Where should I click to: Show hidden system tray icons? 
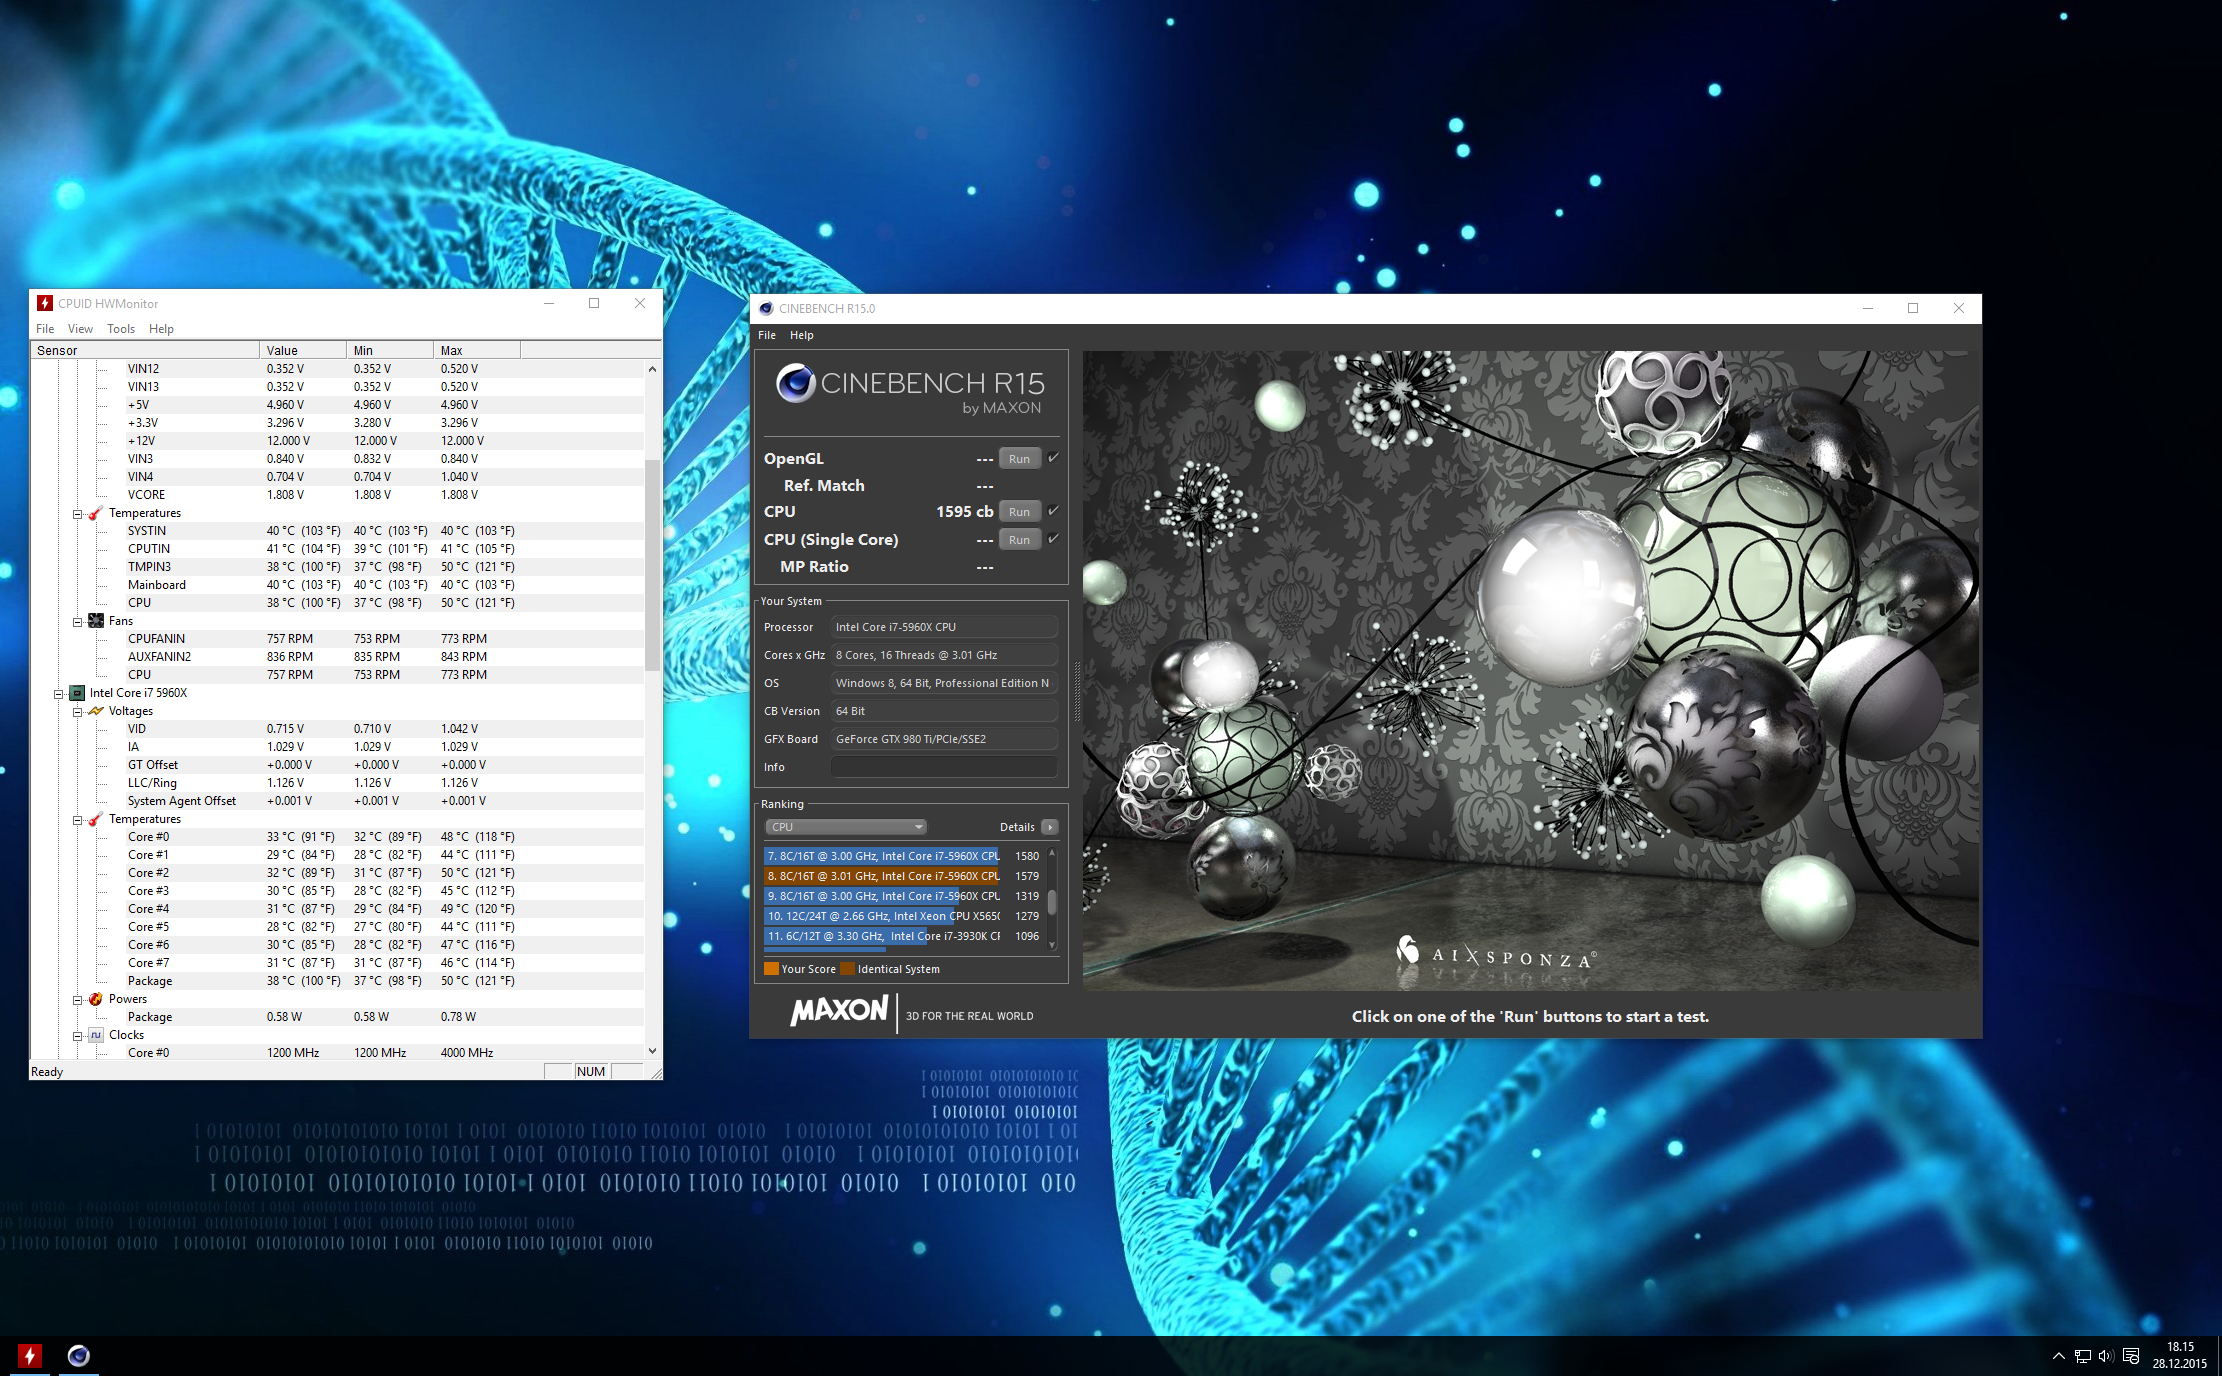(2058, 1356)
